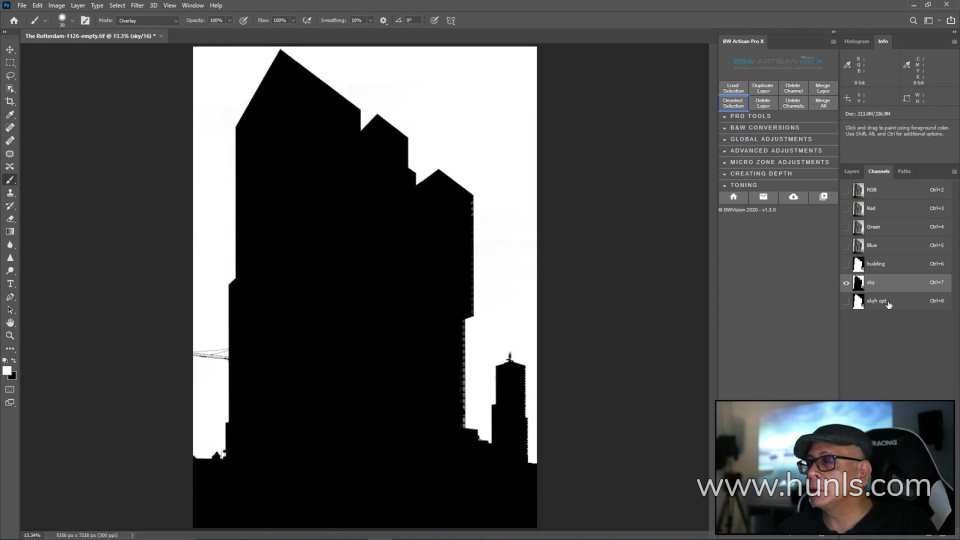Image resolution: width=960 pixels, height=540 pixels.
Task: Select the Move tool
Action: pyautogui.click(x=10, y=50)
